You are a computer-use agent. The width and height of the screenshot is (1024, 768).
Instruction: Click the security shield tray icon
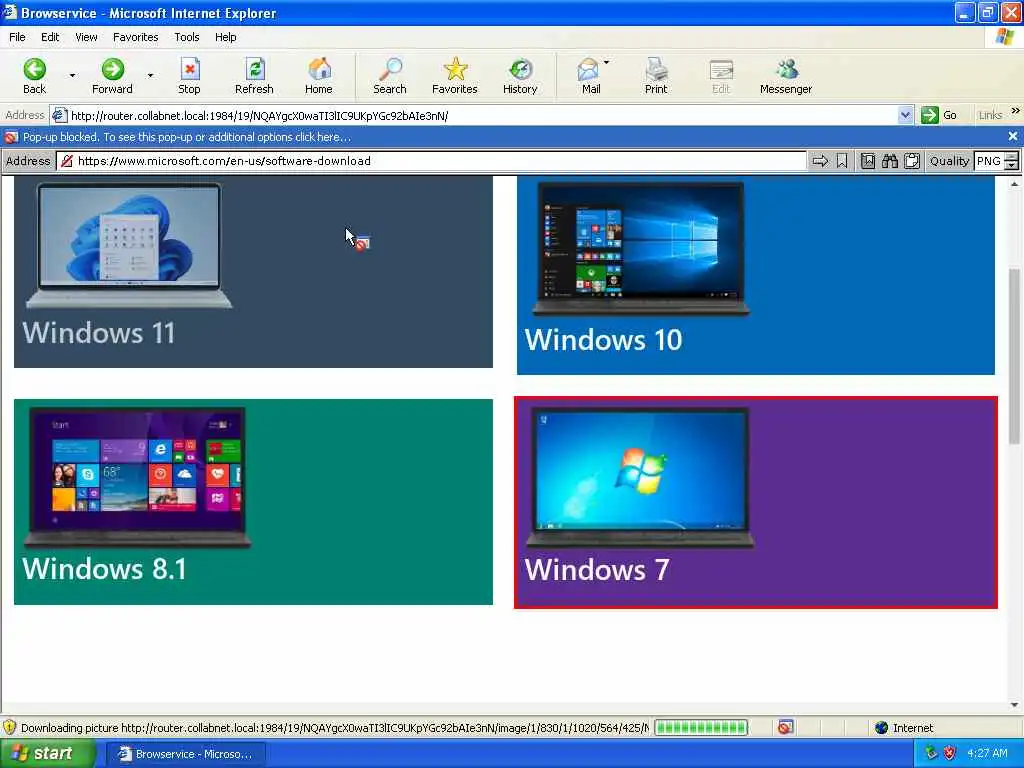pyautogui.click(x=950, y=753)
